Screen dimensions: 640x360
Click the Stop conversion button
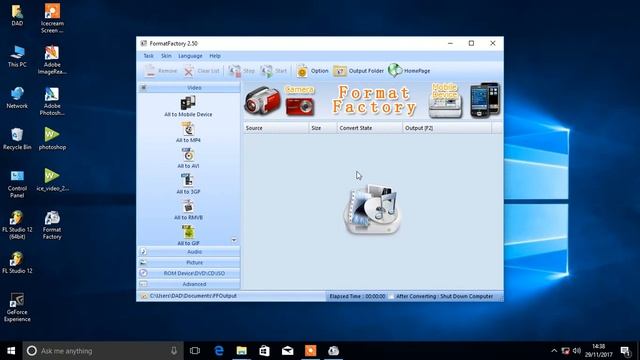[242, 71]
